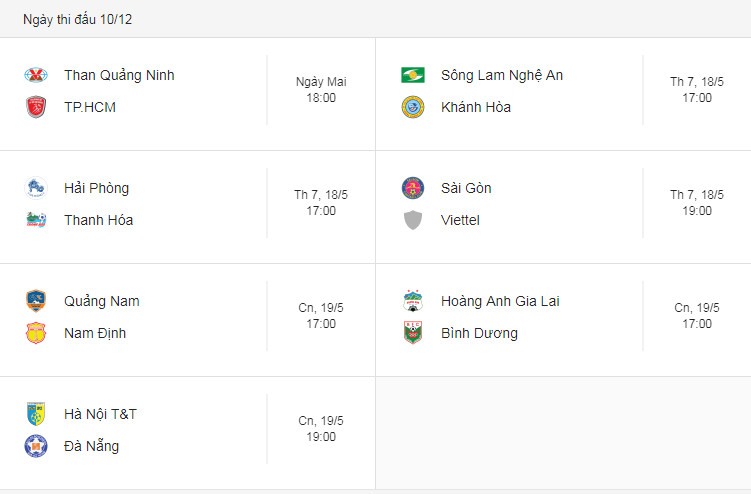The image size is (751, 494).
Task: Open the Thanh Hóa team name link
Action: coord(99,220)
